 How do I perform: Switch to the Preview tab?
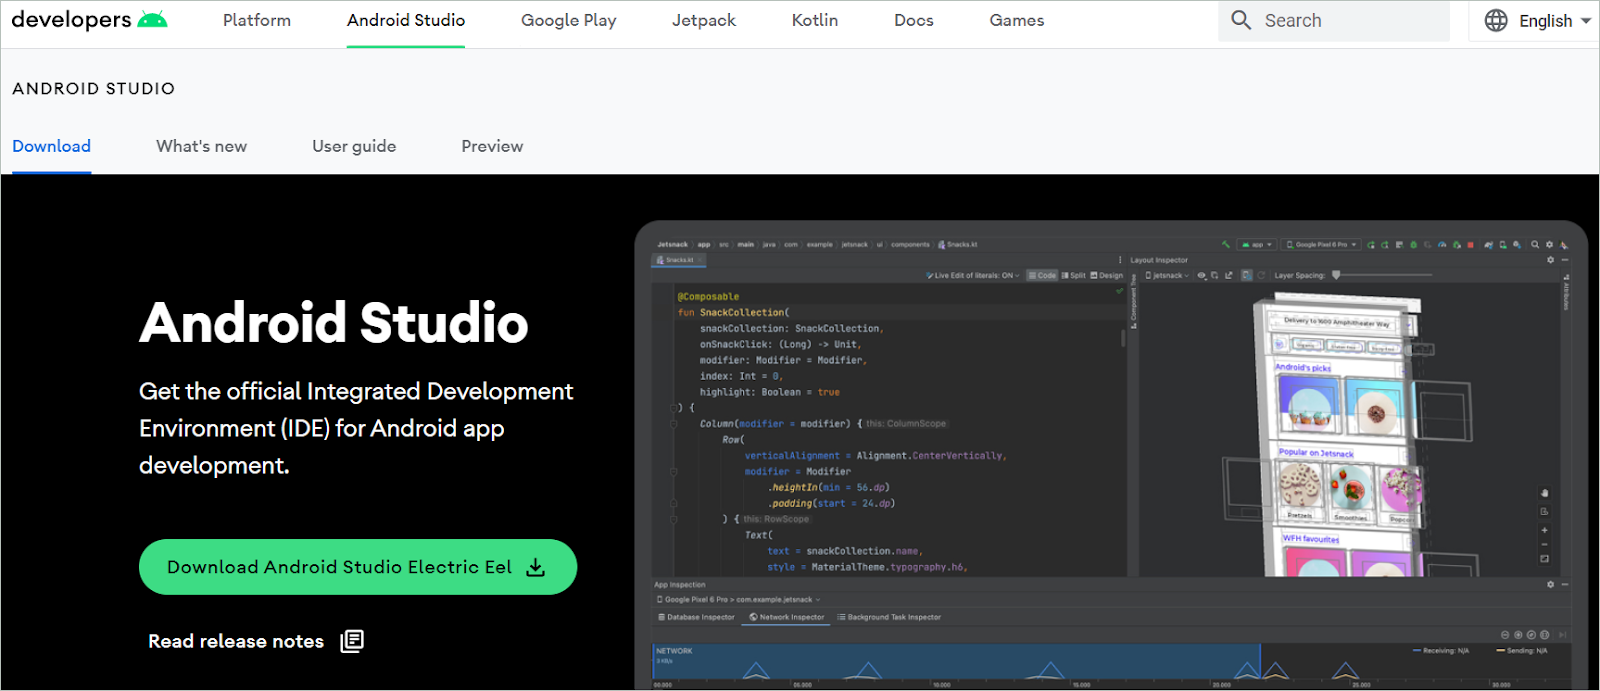pos(492,146)
